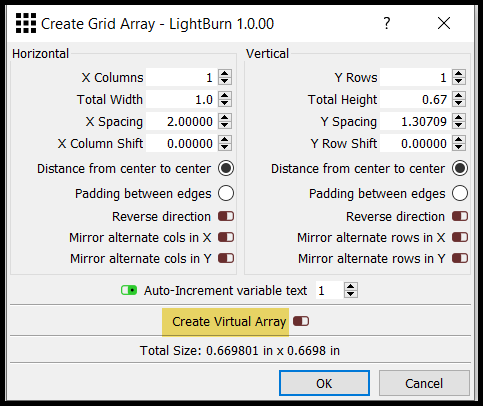Screen dimensions: 483x406
Task: Enable Mirror alternate rows in Y
Action: coord(460,258)
